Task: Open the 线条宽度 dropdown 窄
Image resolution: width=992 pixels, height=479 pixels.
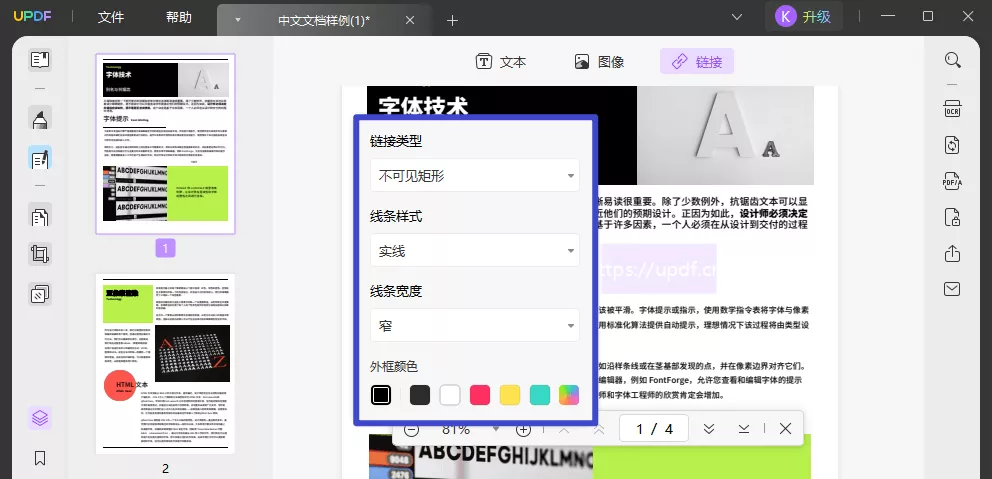Action: point(474,325)
